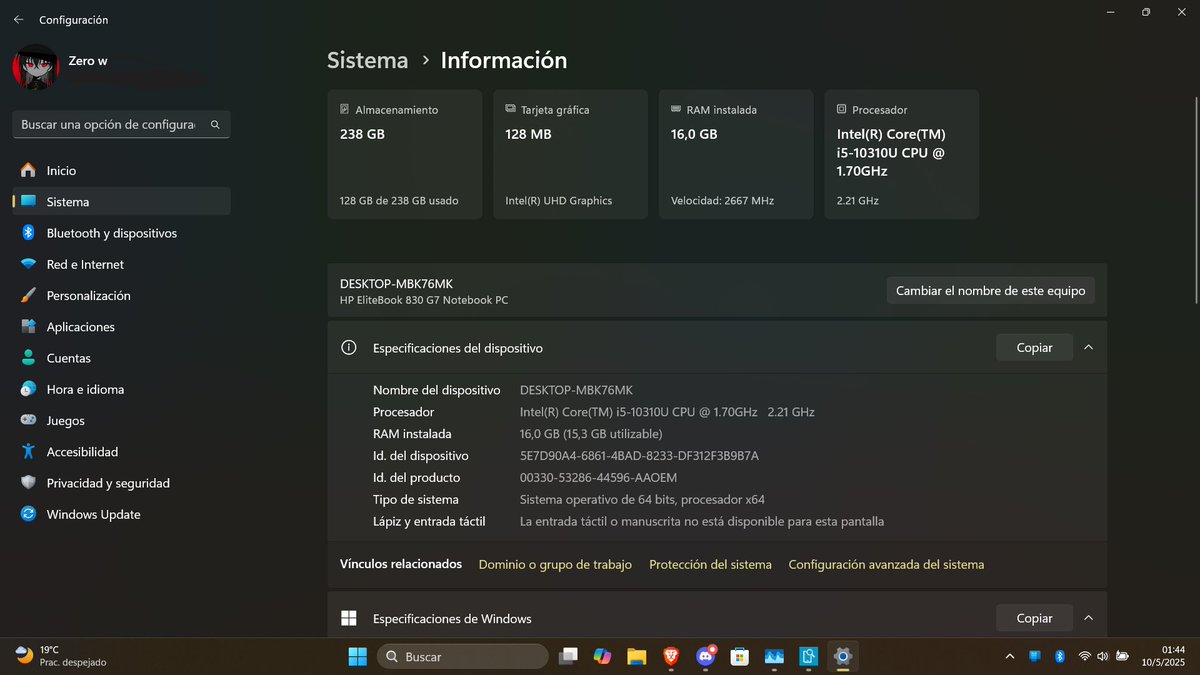Focus the 'Buscar una opción de configuración' field
The image size is (1200, 675).
121,125
